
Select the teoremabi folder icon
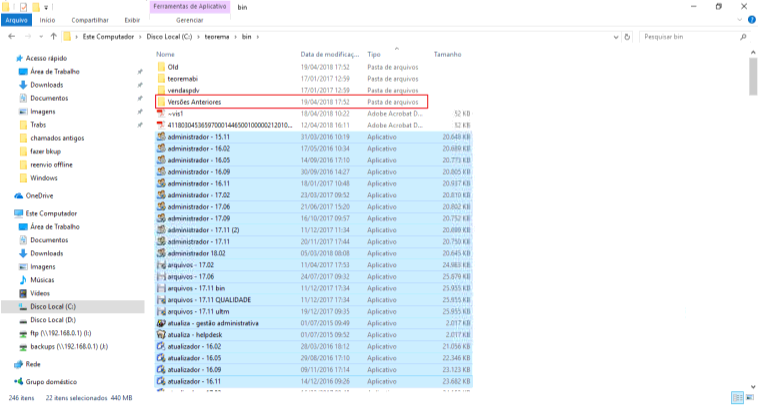click(162, 79)
